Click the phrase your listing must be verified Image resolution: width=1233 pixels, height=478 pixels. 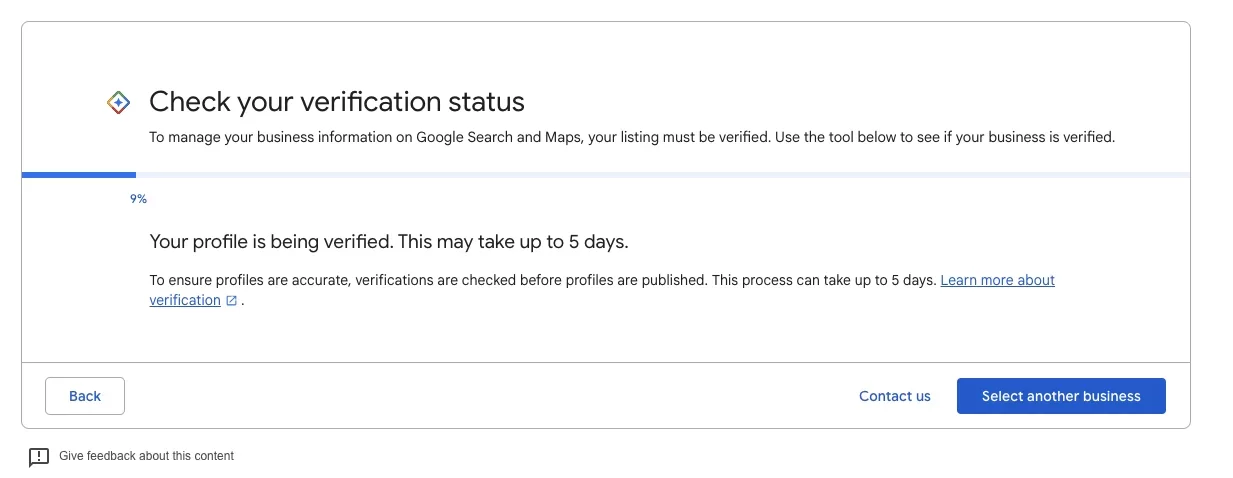point(679,137)
